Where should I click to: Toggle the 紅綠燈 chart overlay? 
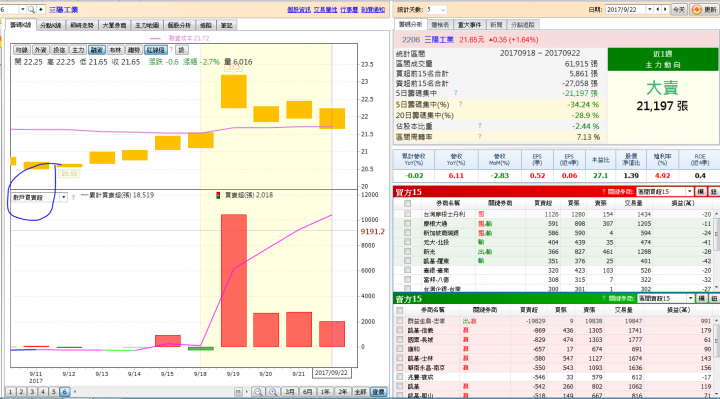(x=156, y=50)
